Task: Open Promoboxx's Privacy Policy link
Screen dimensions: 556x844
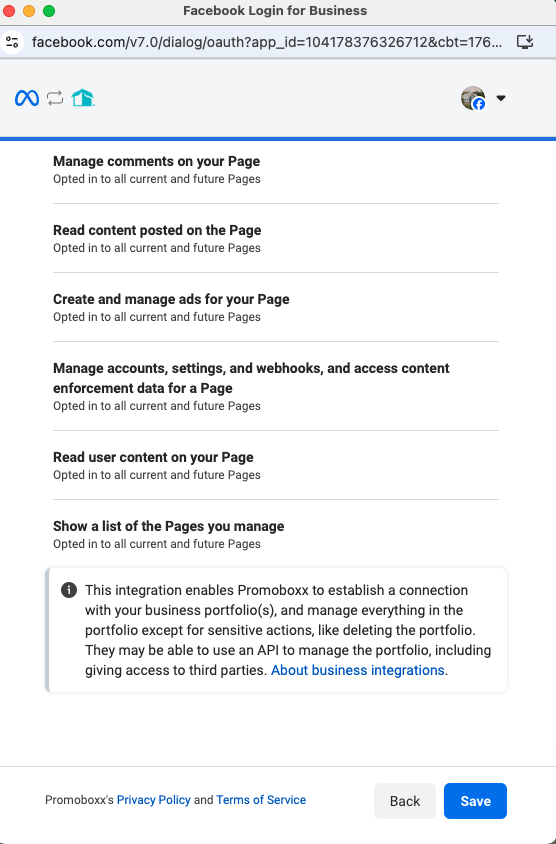Action: tap(153, 800)
